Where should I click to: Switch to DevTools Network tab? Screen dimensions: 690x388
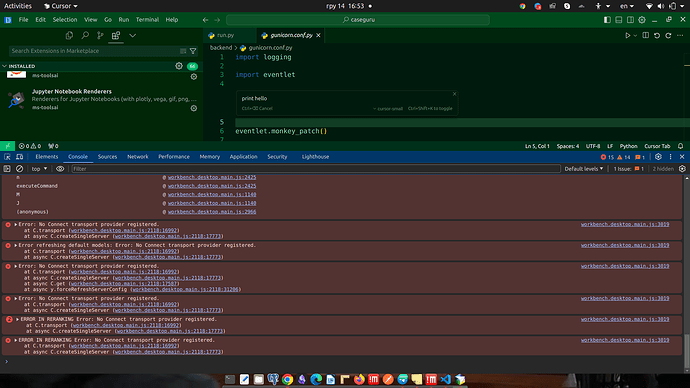(138, 157)
